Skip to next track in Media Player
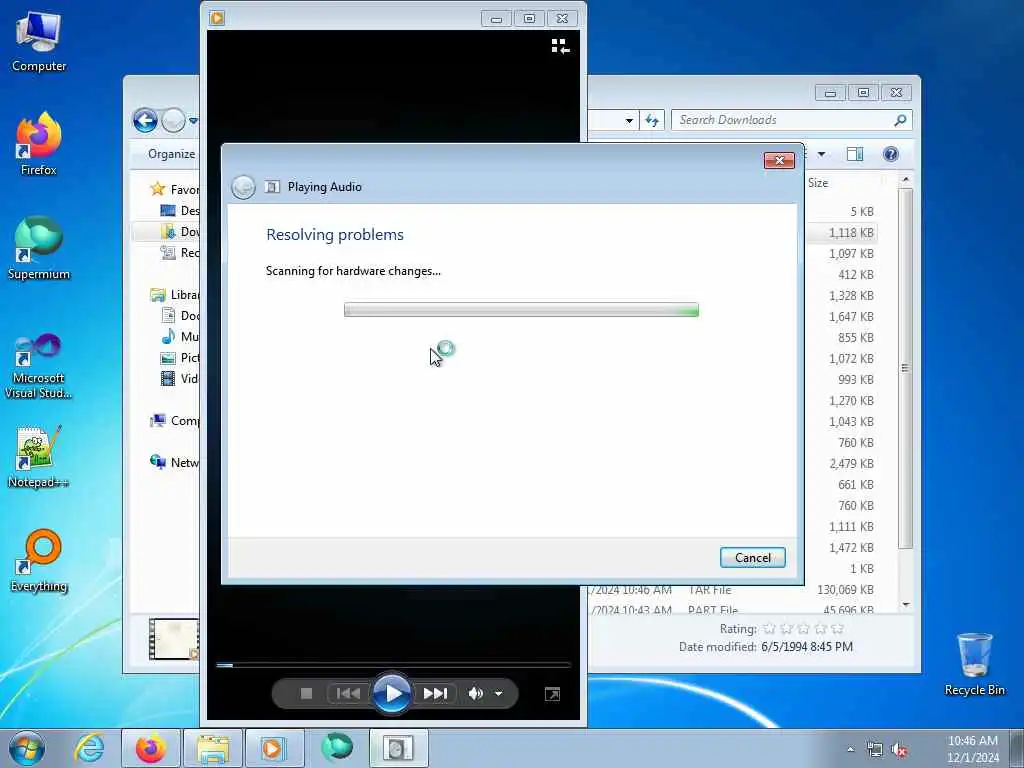Viewport: 1024px width, 768px height. 436,694
